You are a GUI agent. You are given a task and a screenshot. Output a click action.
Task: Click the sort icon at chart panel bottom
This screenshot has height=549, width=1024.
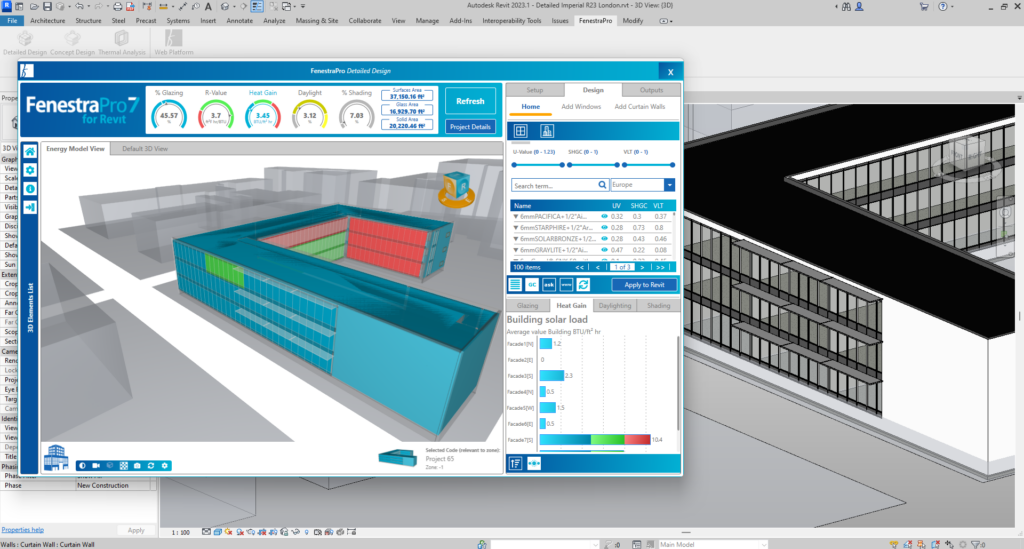point(515,463)
